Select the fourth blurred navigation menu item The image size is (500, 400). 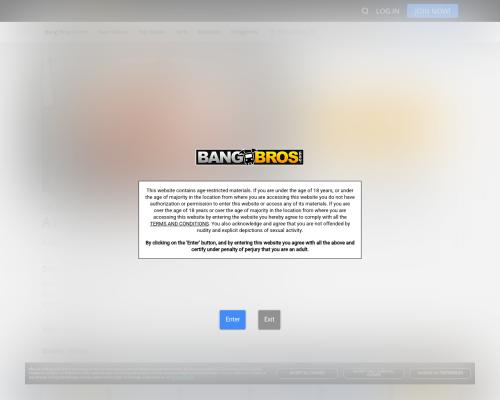click(181, 32)
